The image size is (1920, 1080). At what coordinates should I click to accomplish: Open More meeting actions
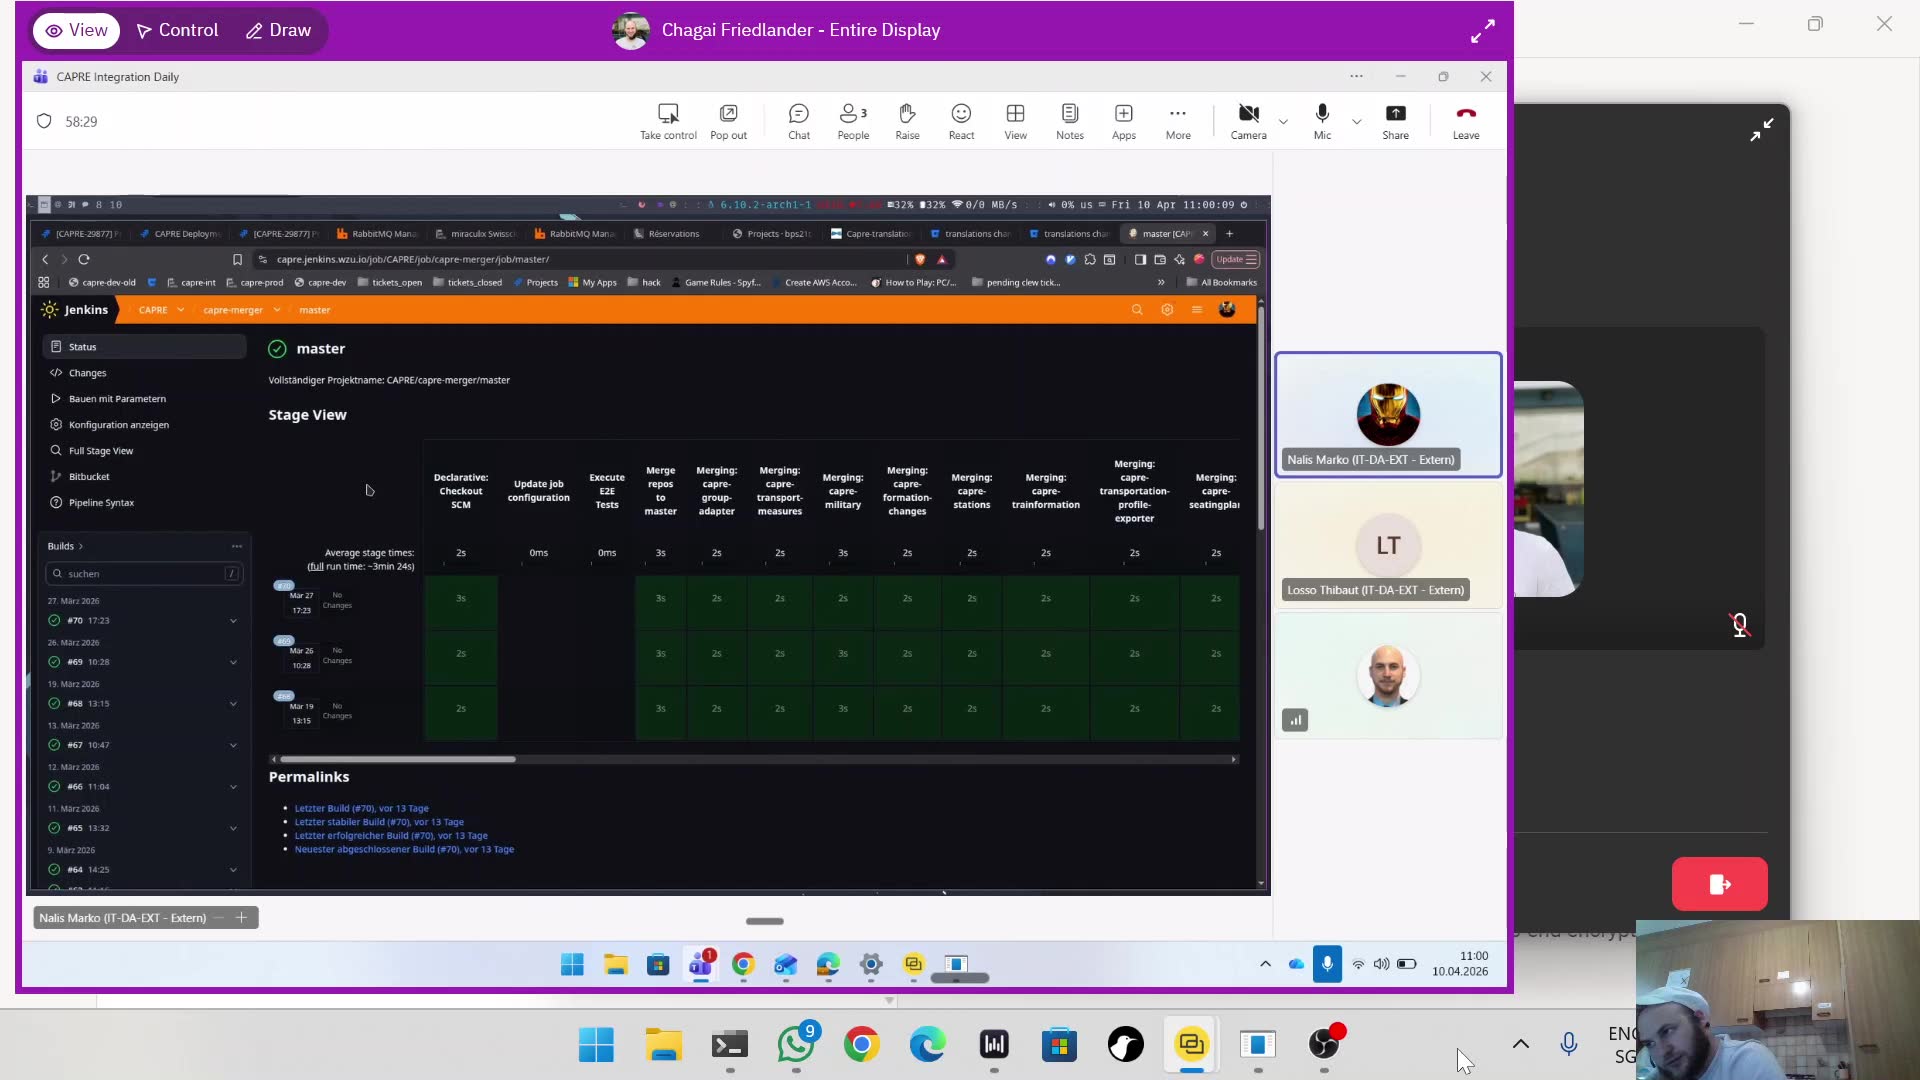tap(1178, 122)
